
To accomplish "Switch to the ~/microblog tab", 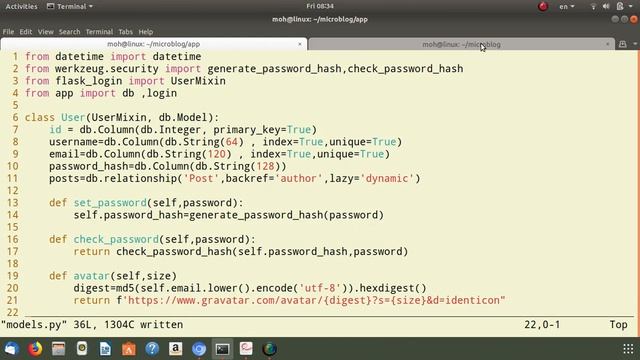I will (x=461, y=44).
